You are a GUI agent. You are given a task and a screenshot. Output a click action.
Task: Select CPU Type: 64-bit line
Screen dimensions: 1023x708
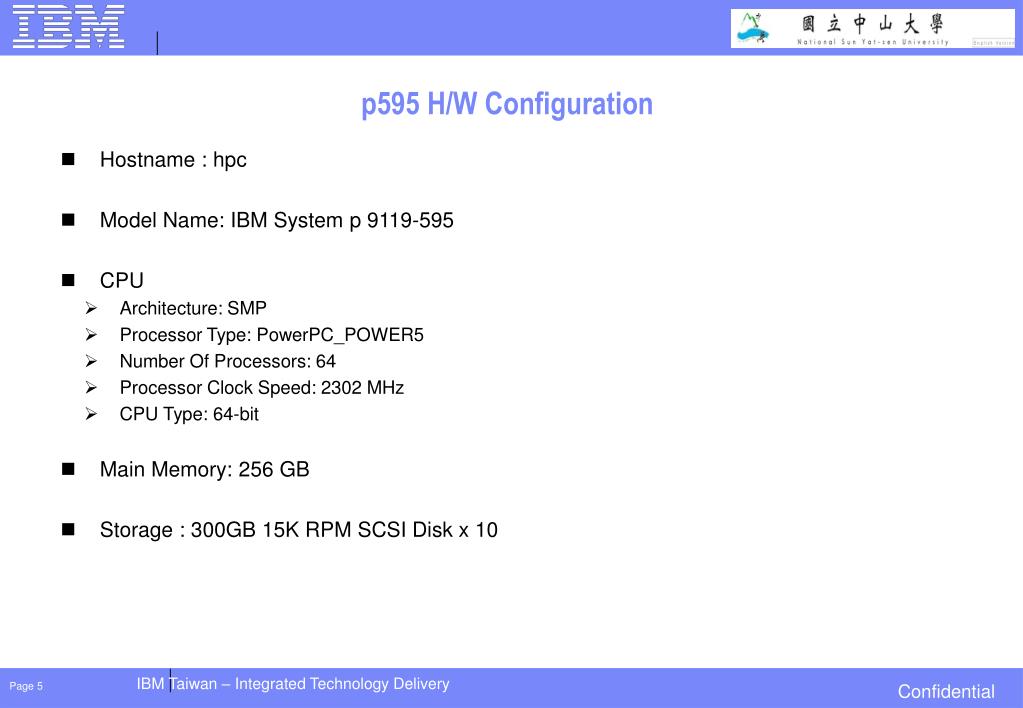pos(189,414)
